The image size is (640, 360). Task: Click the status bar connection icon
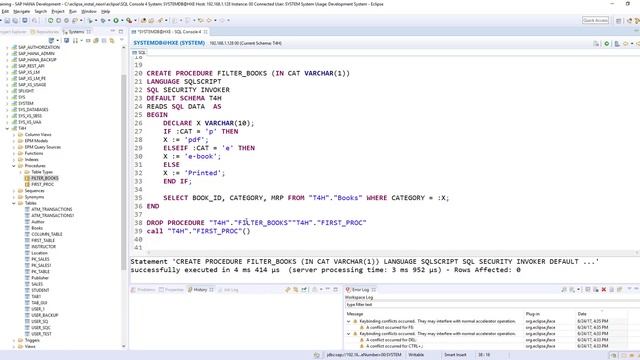tap(316, 355)
